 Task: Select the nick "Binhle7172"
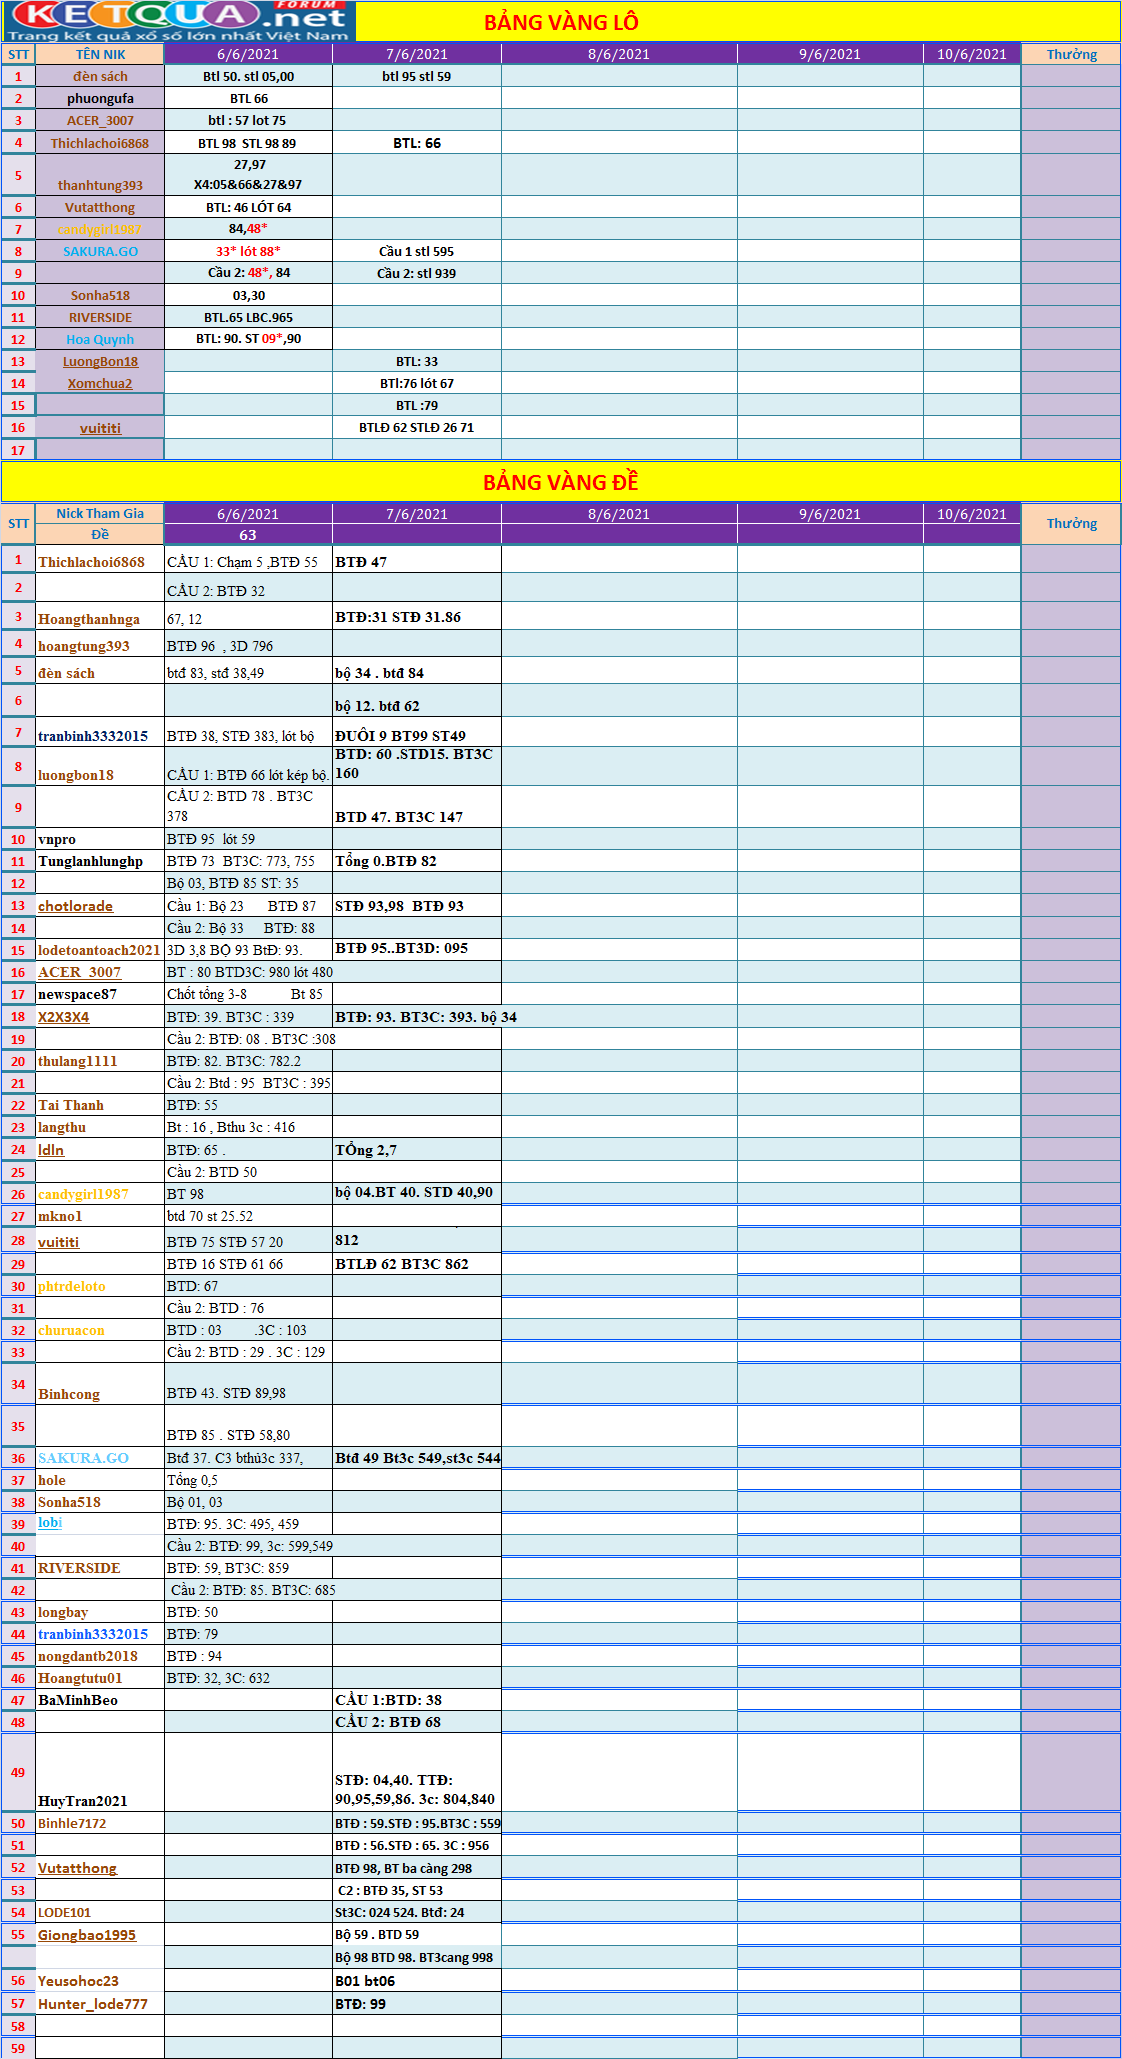(x=72, y=1823)
